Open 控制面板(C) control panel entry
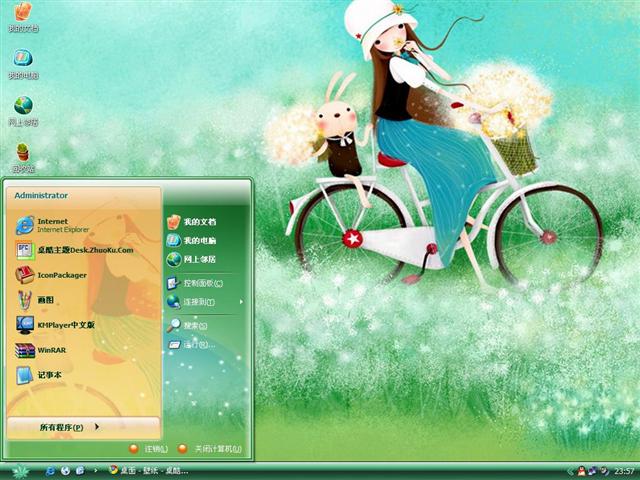 click(195, 283)
